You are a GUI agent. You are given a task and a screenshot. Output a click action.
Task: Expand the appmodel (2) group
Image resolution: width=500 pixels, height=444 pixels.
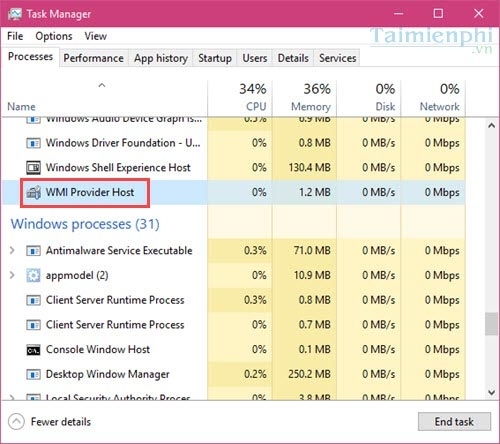pos(12,275)
